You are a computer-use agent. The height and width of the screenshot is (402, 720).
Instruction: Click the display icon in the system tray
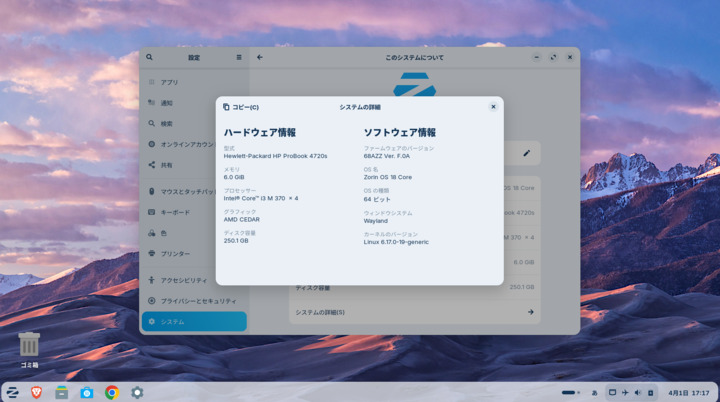[612, 393]
